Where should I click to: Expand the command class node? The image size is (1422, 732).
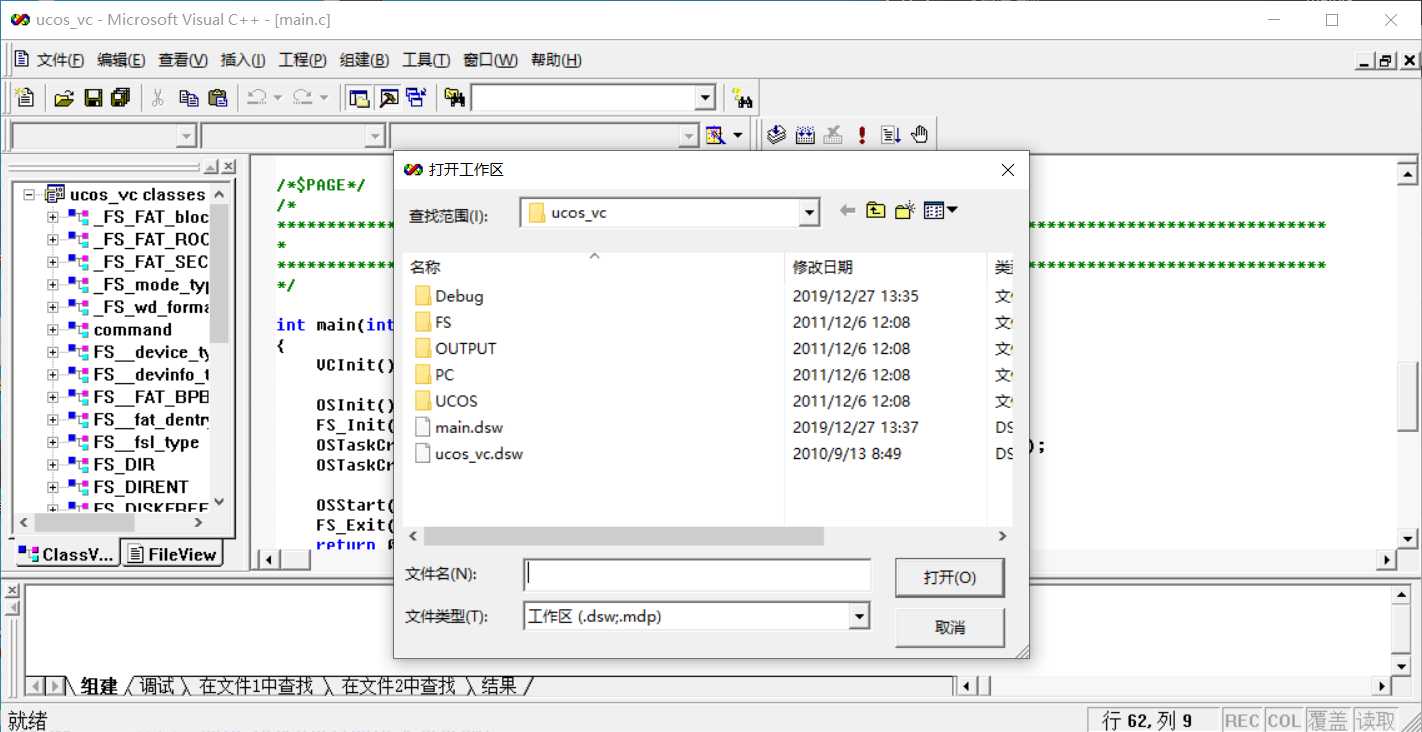[x=53, y=329]
